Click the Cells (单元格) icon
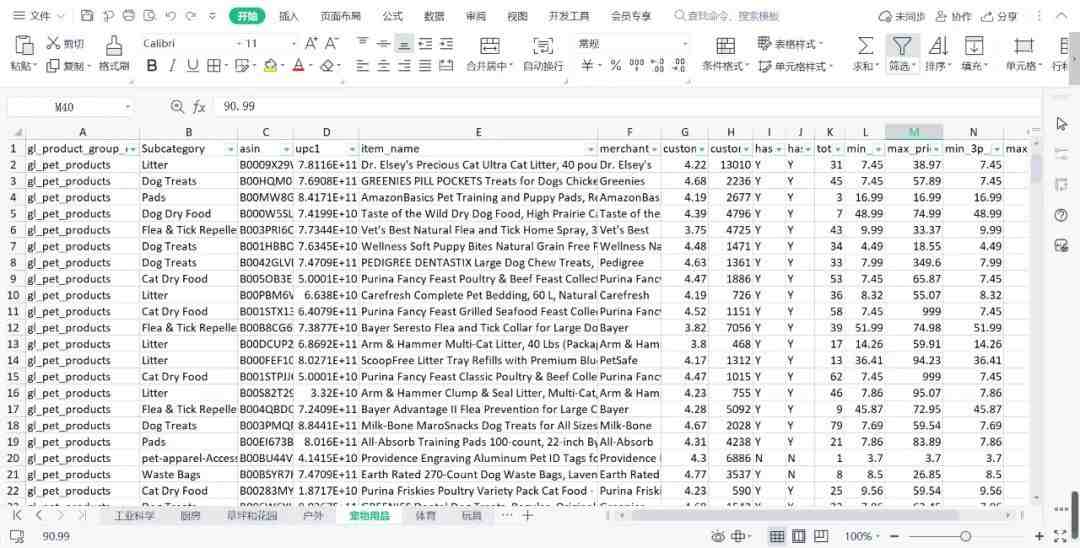 [1024, 45]
